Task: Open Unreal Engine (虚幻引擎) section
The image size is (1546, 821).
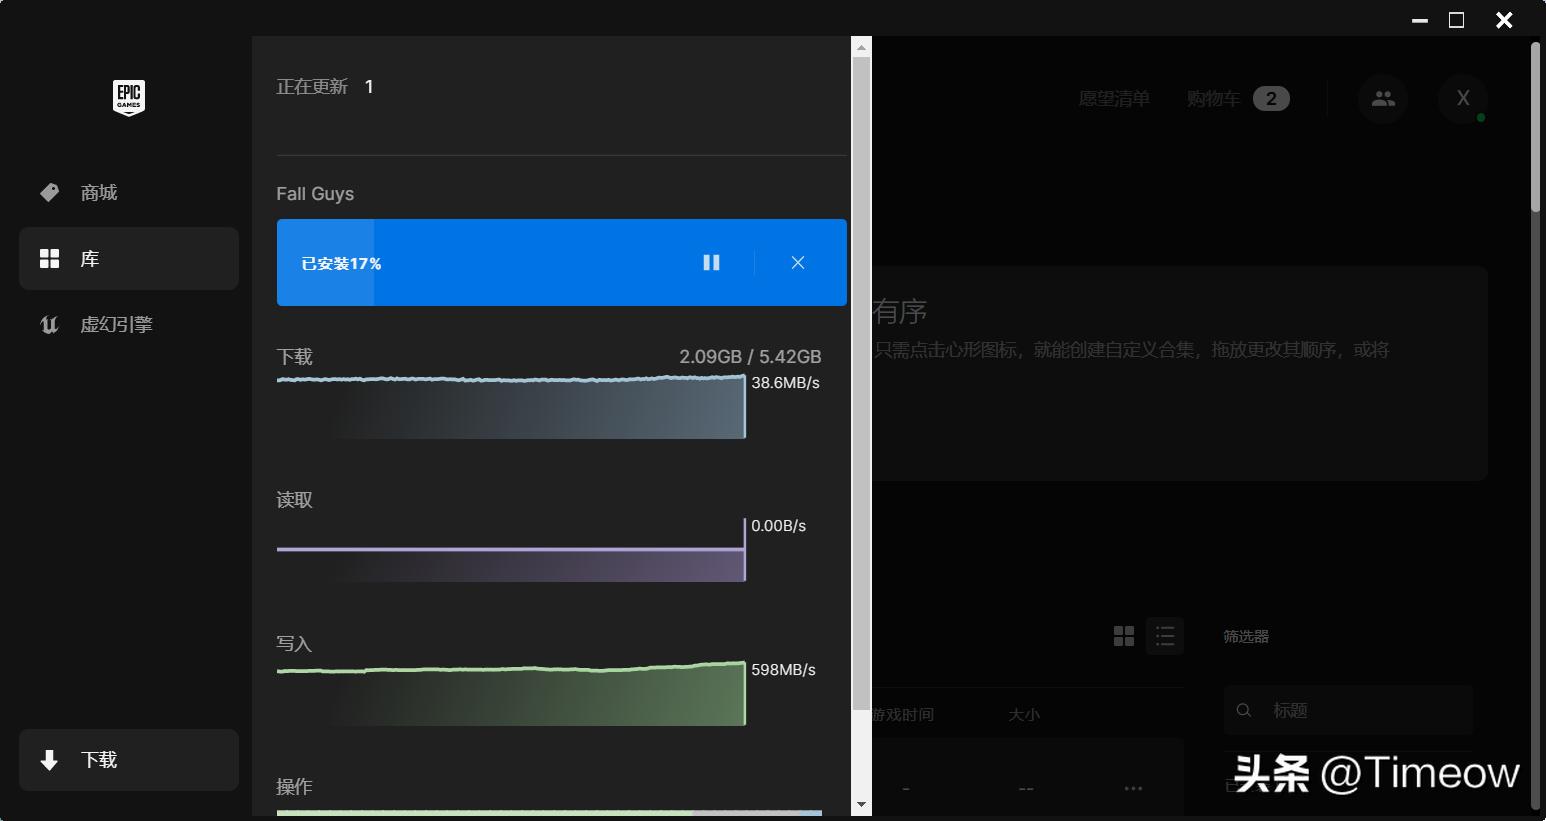Action: tap(115, 324)
